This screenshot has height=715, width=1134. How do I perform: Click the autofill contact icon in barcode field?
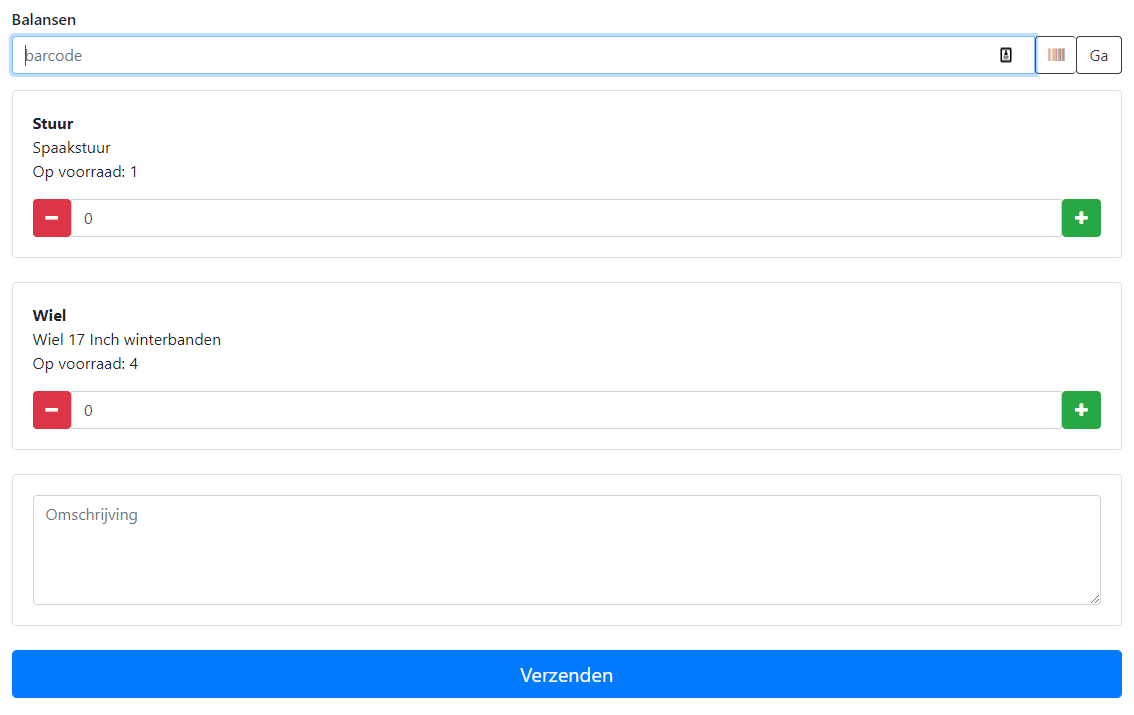(x=1006, y=55)
